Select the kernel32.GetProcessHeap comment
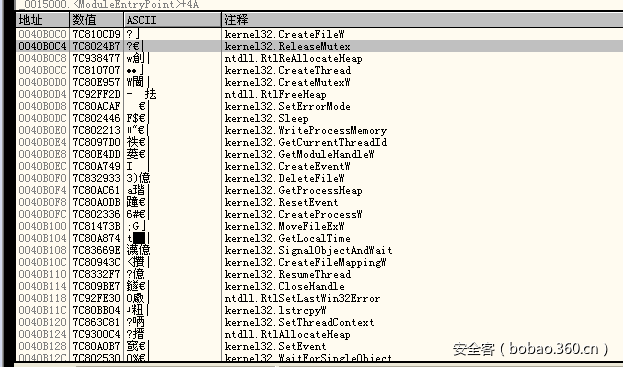The width and height of the screenshot is (623, 367). [x=293, y=190]
